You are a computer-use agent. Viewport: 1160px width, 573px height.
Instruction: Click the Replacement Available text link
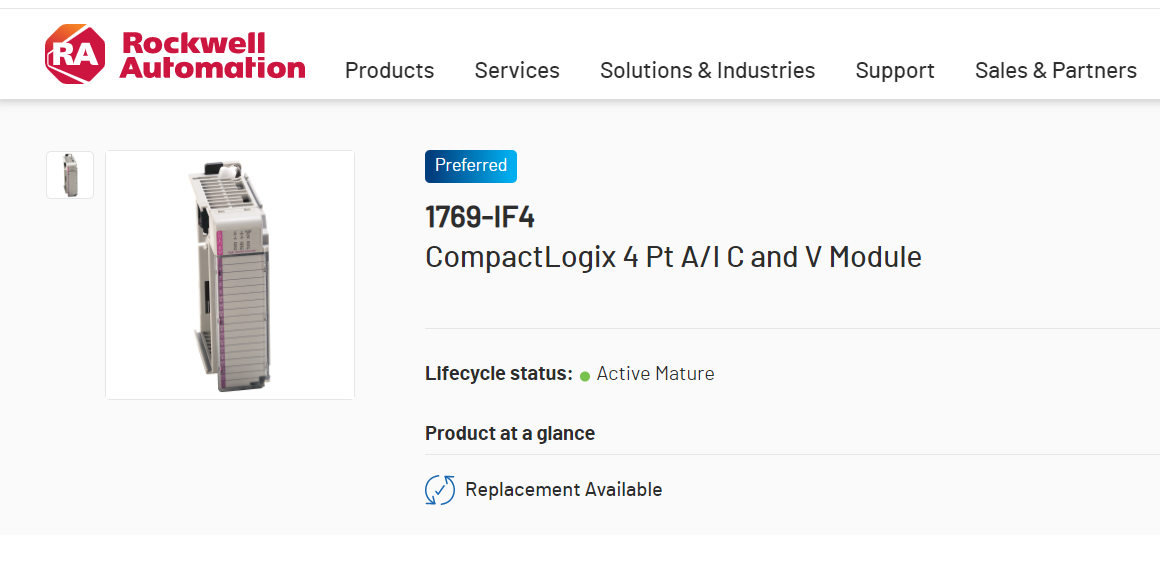[563, 490]
